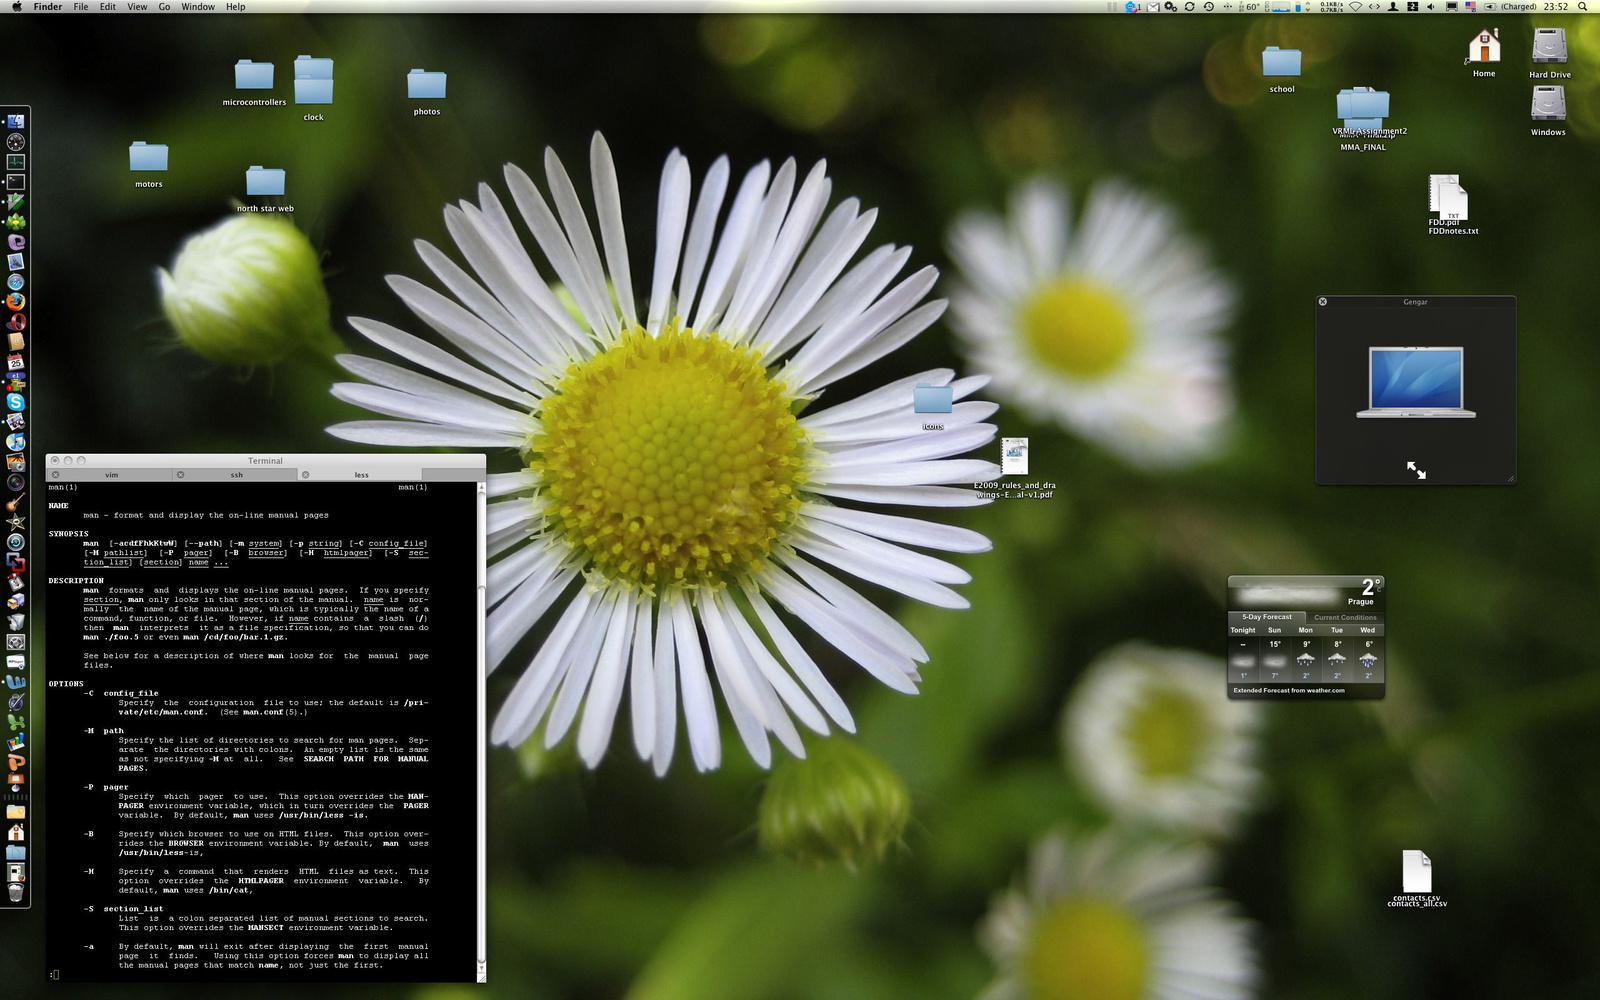
Task: Open Address Book in the Dock
Action: point(16,342)
